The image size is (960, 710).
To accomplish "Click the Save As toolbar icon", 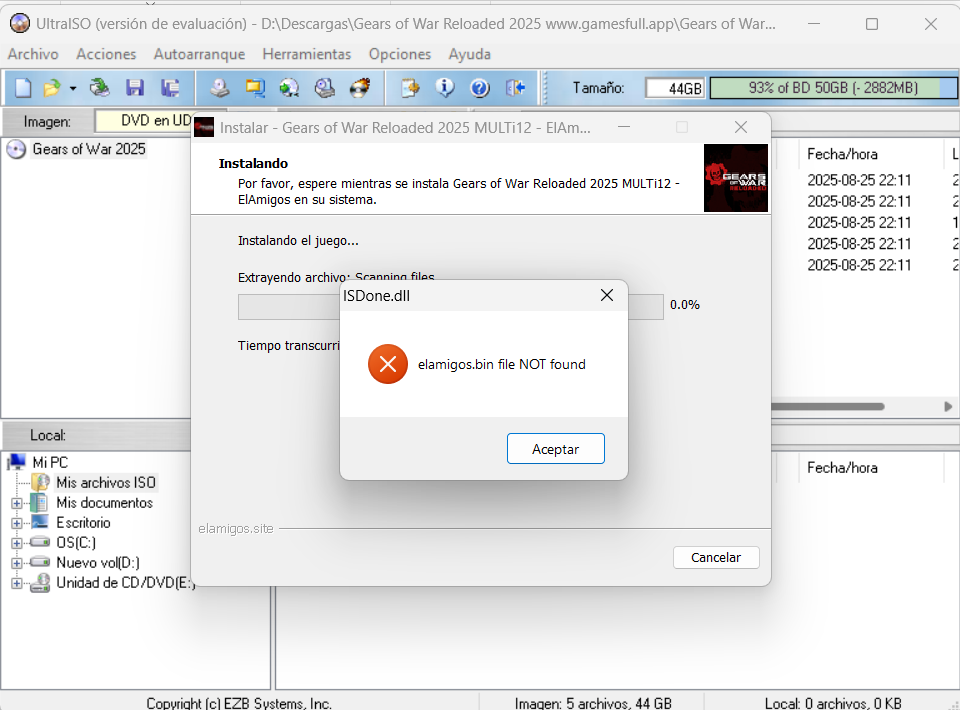I will tap(170, 88).
